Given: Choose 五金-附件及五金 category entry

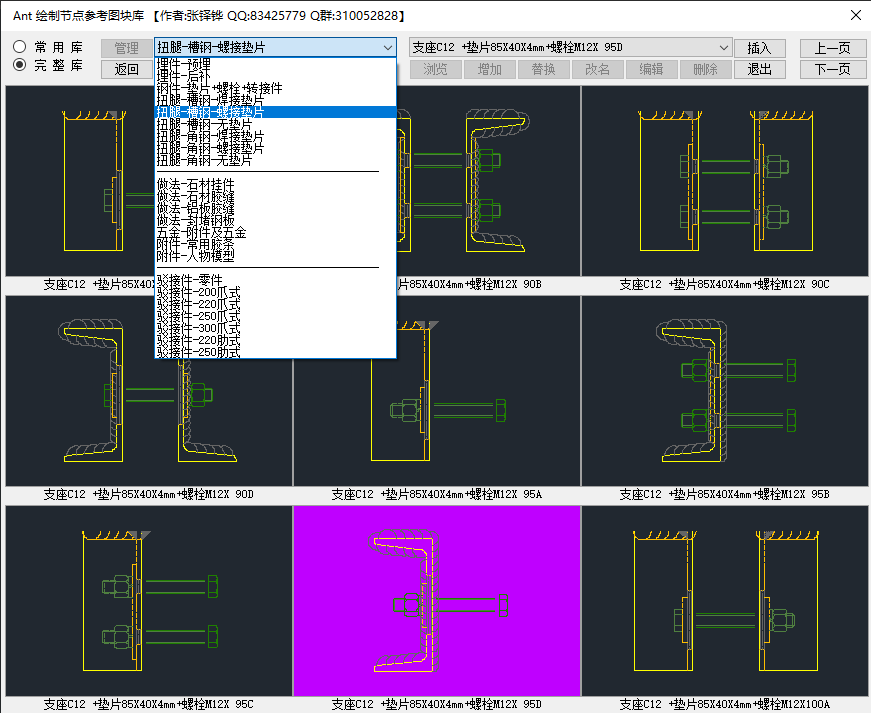Looking at the screenshot, I should [201, 232].
